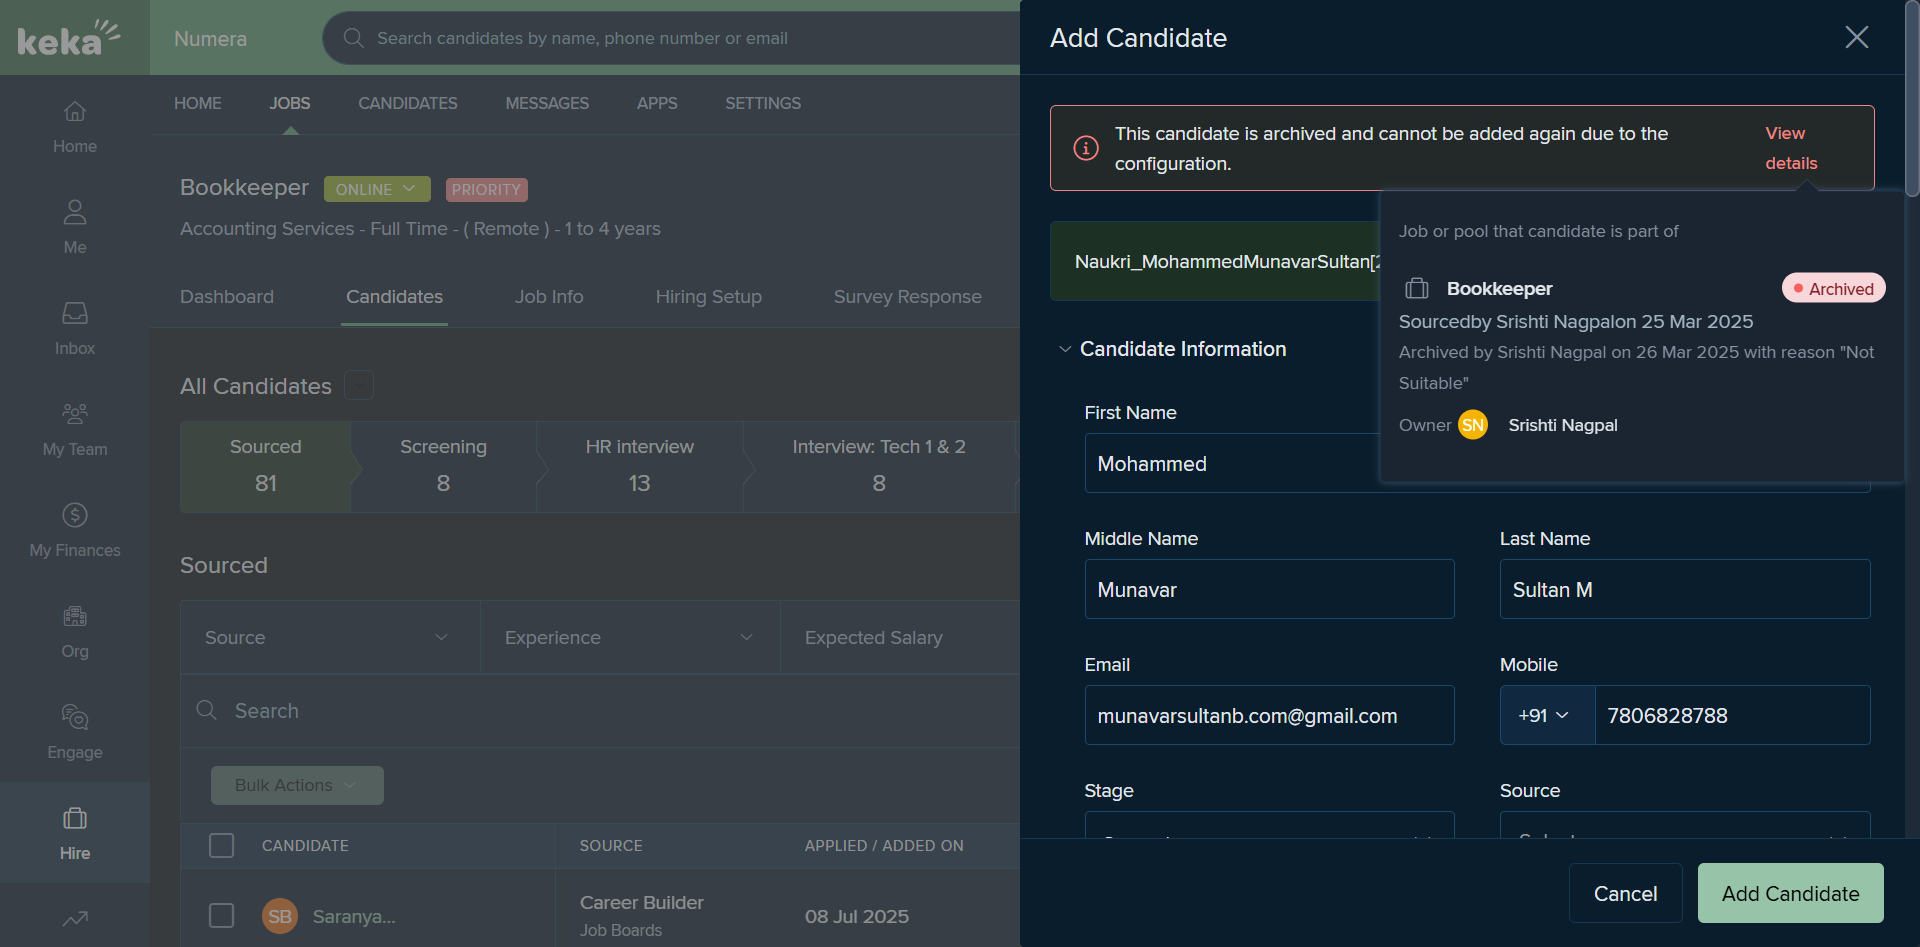
Task: Click the Middle Name field
Action: 1270,589
